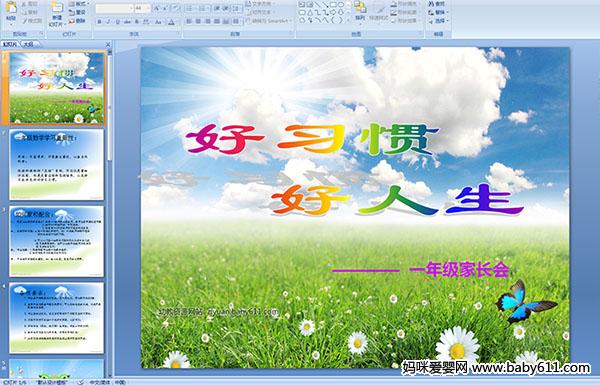This screenshot has width=600, height=385.
Task: Click the Paste clipboard icon
Action: click(x=11, y=7)
